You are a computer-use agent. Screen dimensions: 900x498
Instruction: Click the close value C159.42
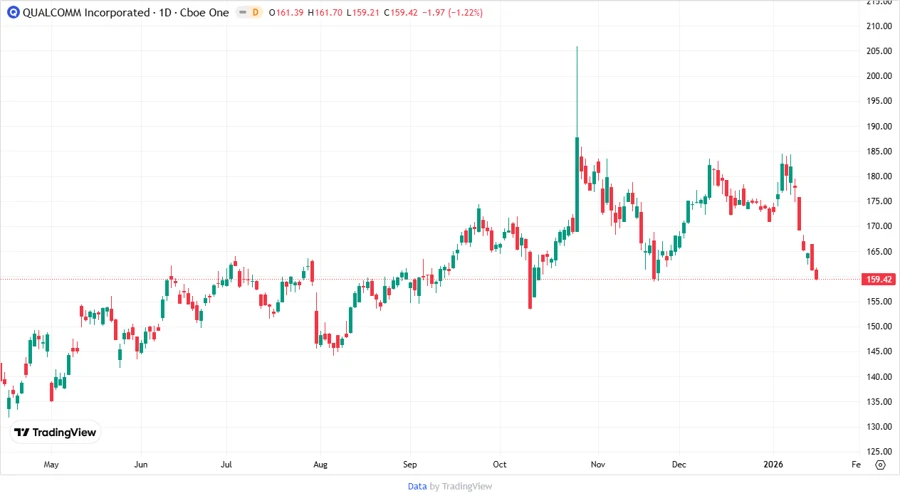(x=401, y=13)
